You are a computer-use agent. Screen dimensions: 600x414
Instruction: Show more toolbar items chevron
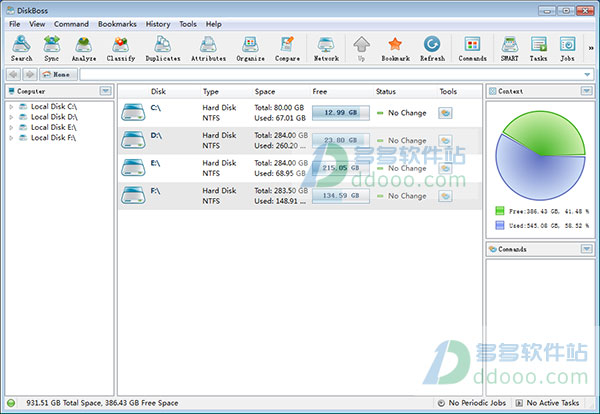pos(591,48)
